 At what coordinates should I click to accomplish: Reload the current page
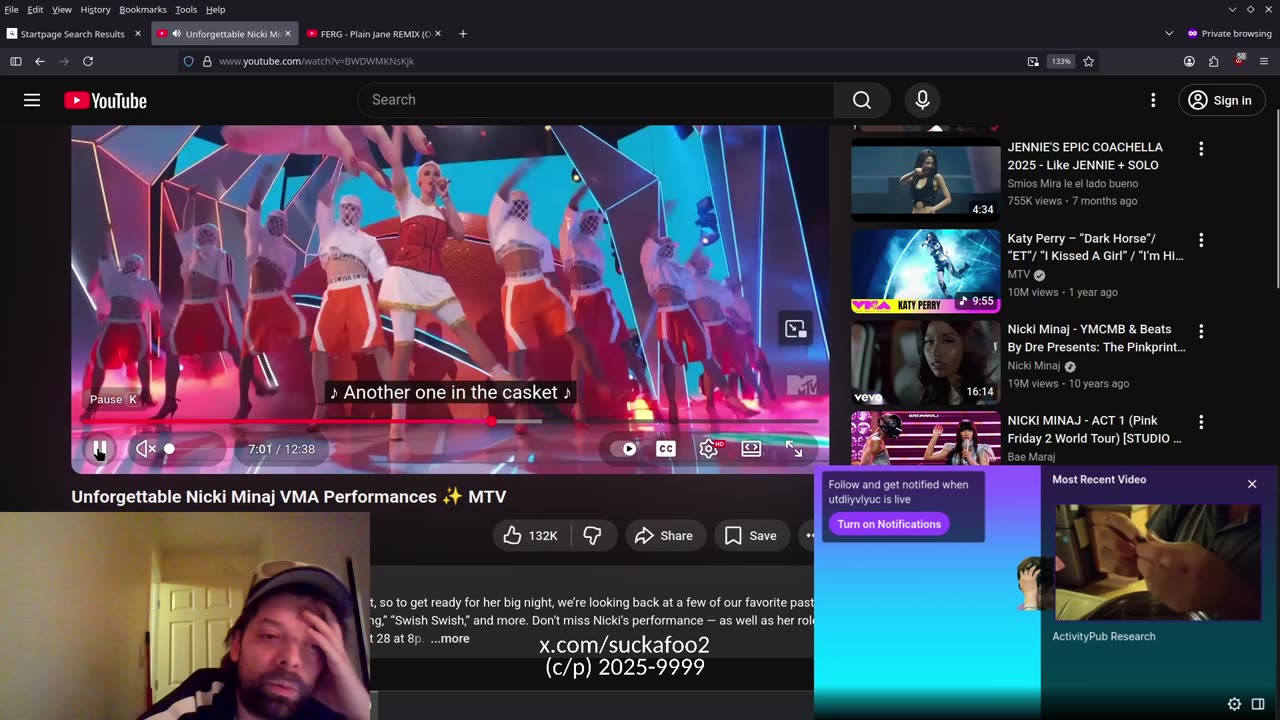pos(88,61)
